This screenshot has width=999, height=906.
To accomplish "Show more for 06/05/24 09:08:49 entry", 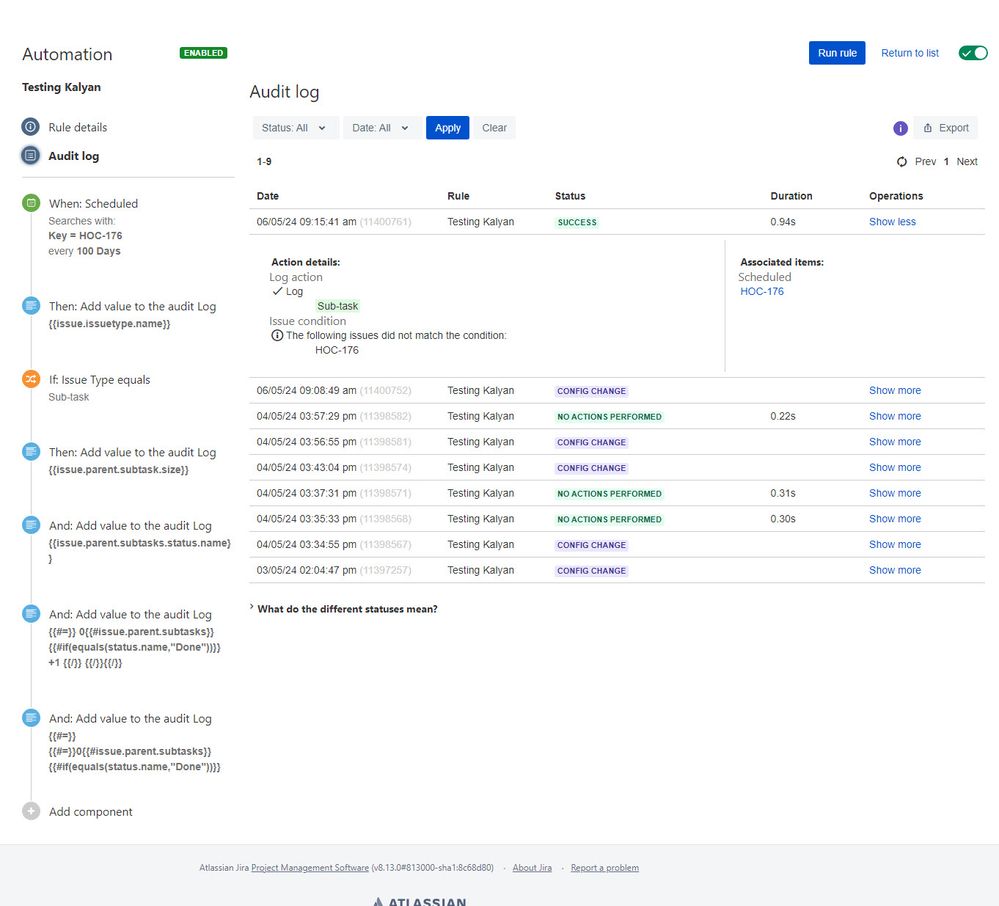I will tap(895, 391).
